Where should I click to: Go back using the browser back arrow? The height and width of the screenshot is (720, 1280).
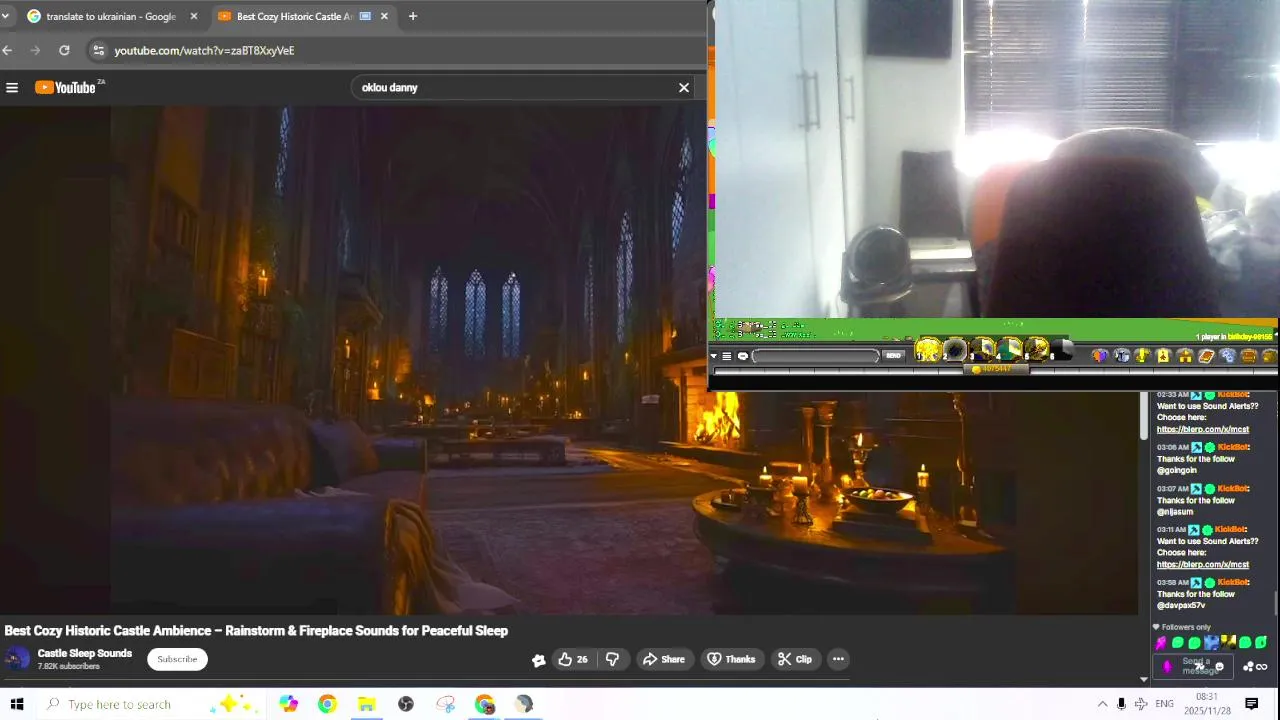tap(7, 50)
